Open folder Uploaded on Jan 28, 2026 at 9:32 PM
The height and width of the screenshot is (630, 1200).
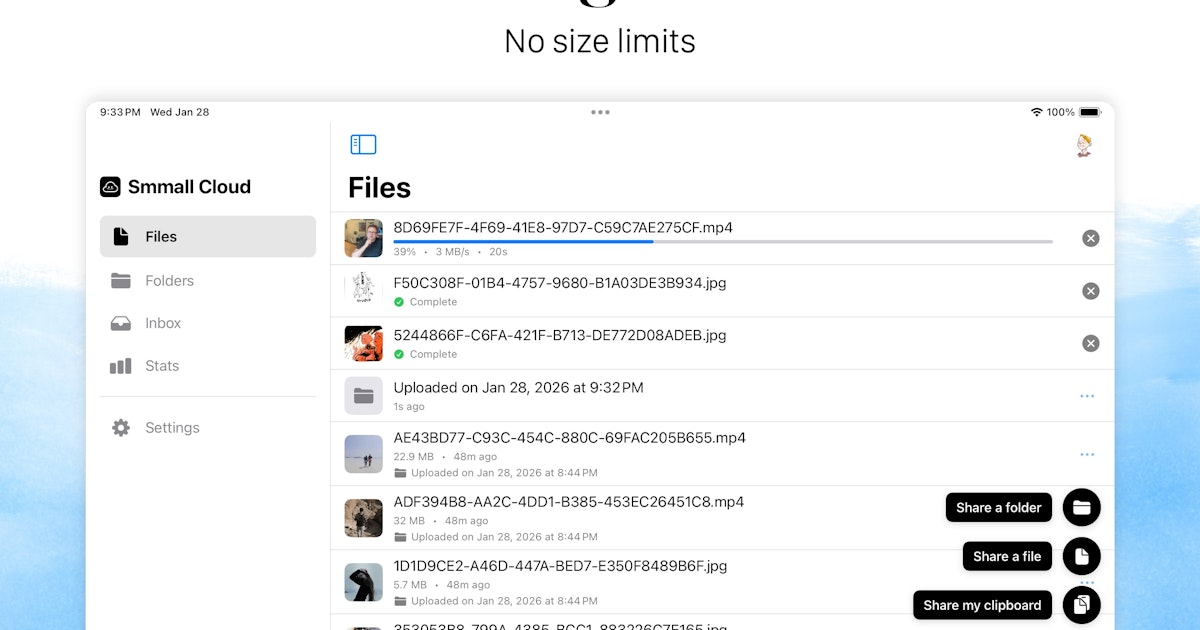tap(518, 387)
